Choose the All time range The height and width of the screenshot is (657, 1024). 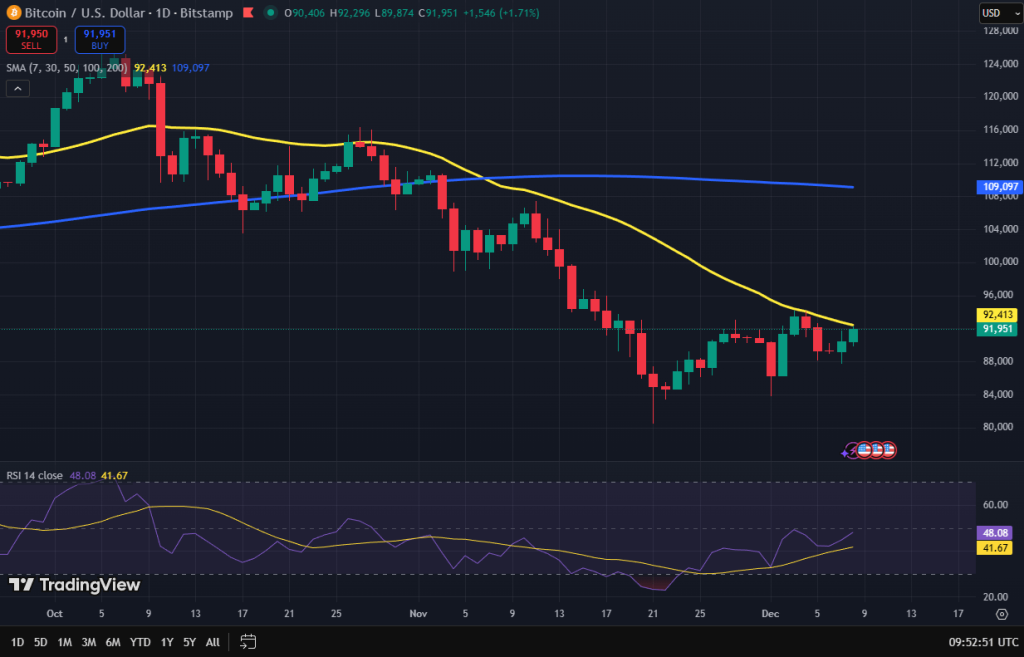tap(213, 642)
